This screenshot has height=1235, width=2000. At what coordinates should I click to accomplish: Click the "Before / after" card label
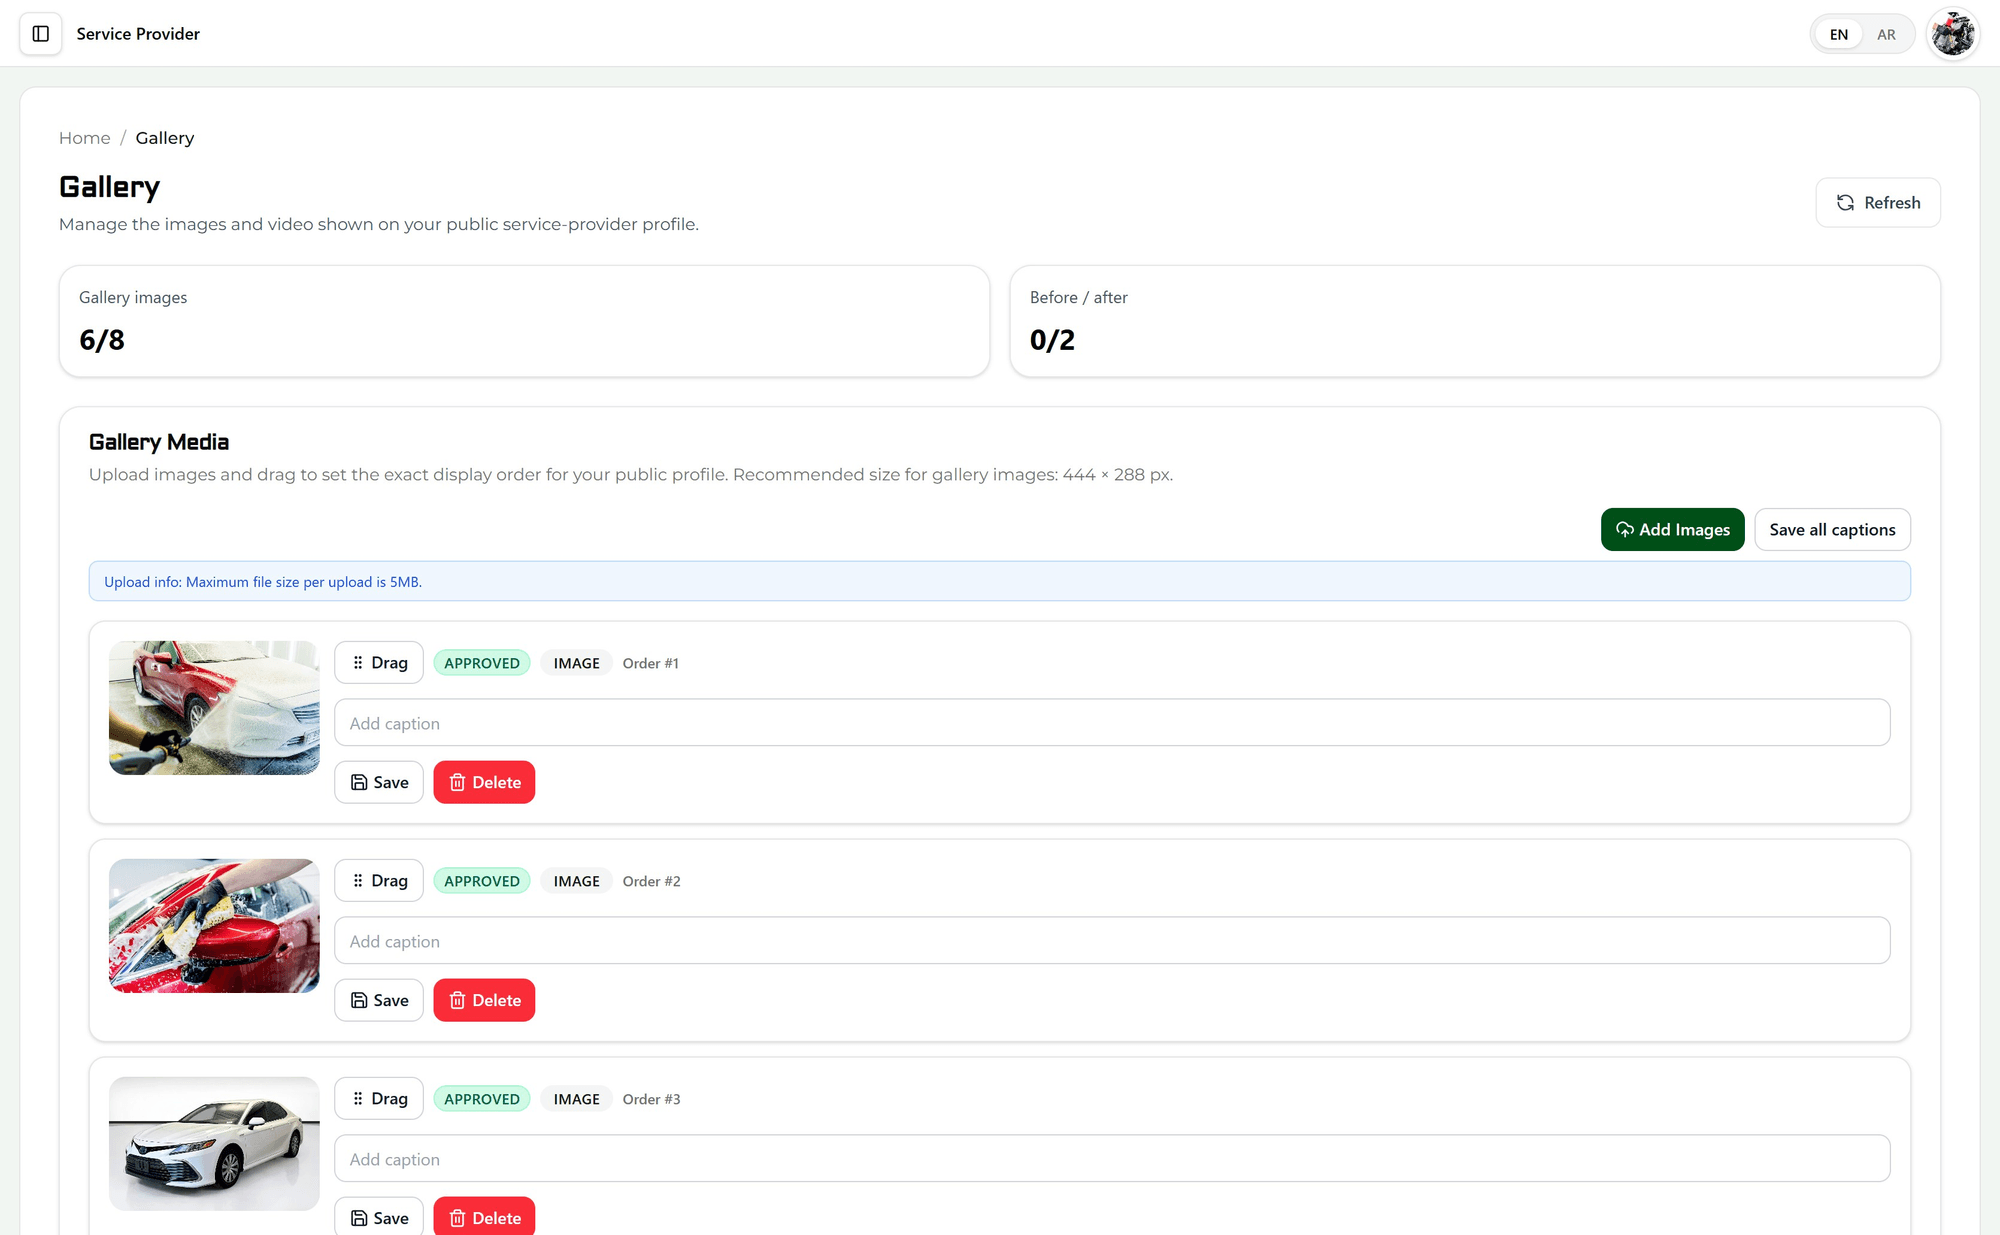point(1079,297)
